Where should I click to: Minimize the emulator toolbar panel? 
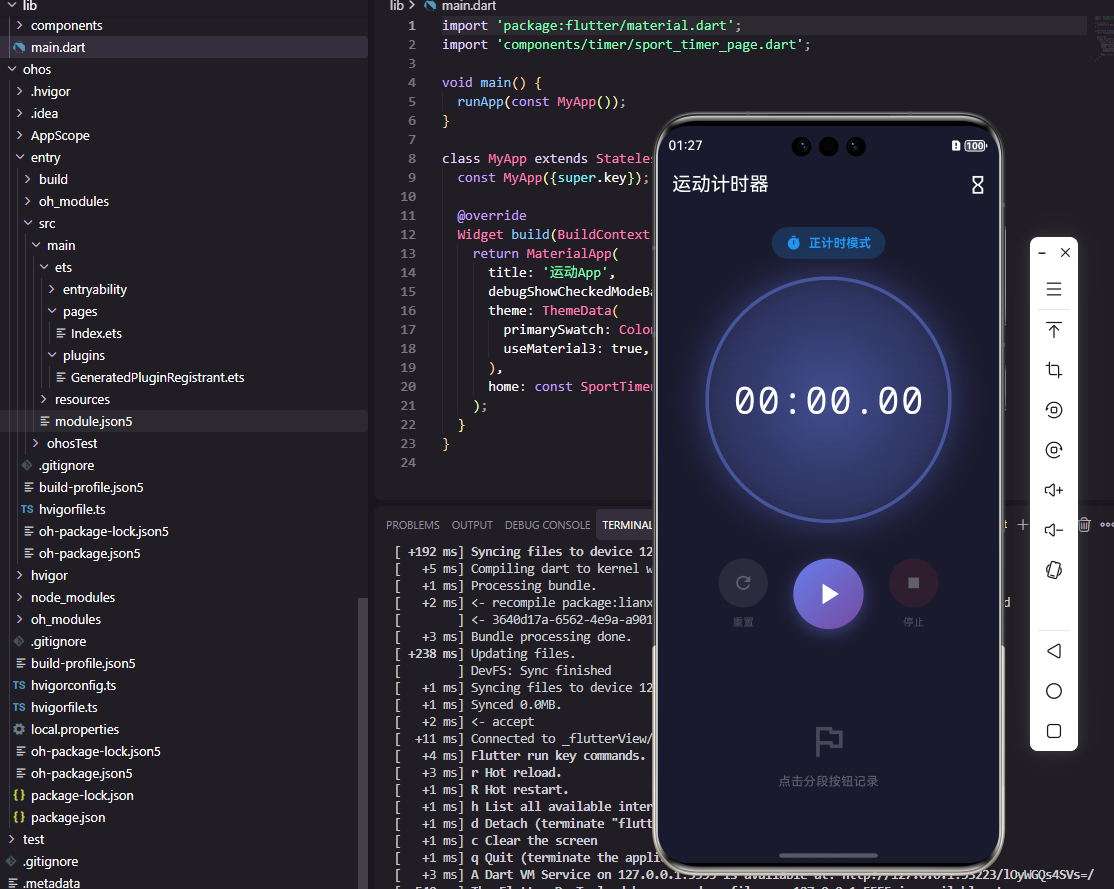[x=1042, y=253]
